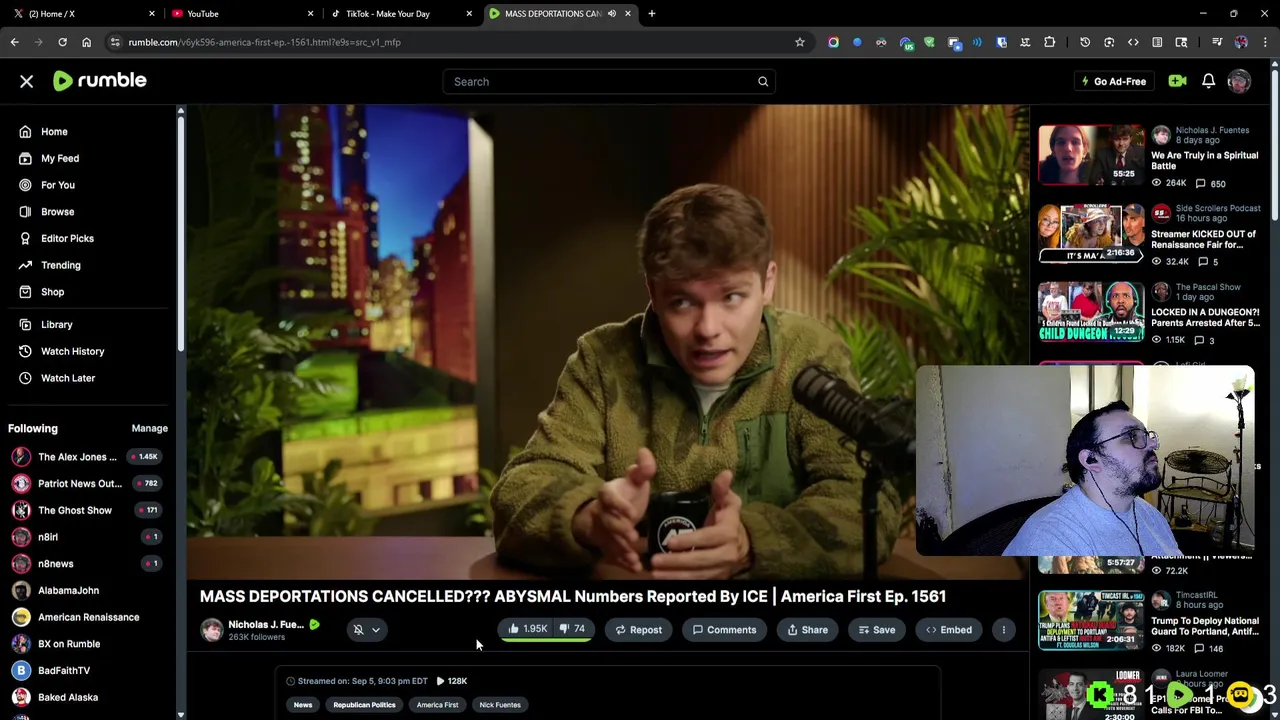Open the Rumble logo homepage link
This screenshot has height=720, width=1280.
(x=99, y=81)
